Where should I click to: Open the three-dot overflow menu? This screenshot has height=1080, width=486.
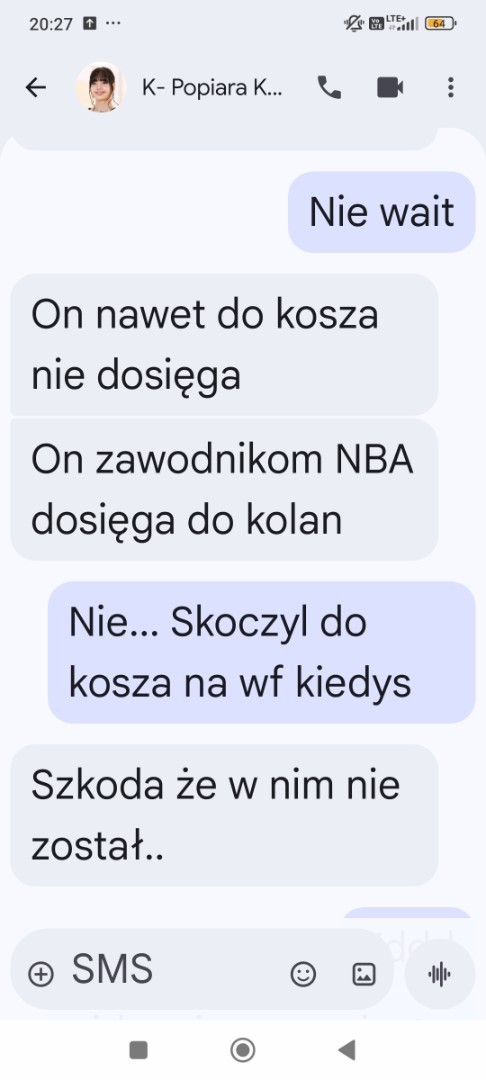click(450, 87)
